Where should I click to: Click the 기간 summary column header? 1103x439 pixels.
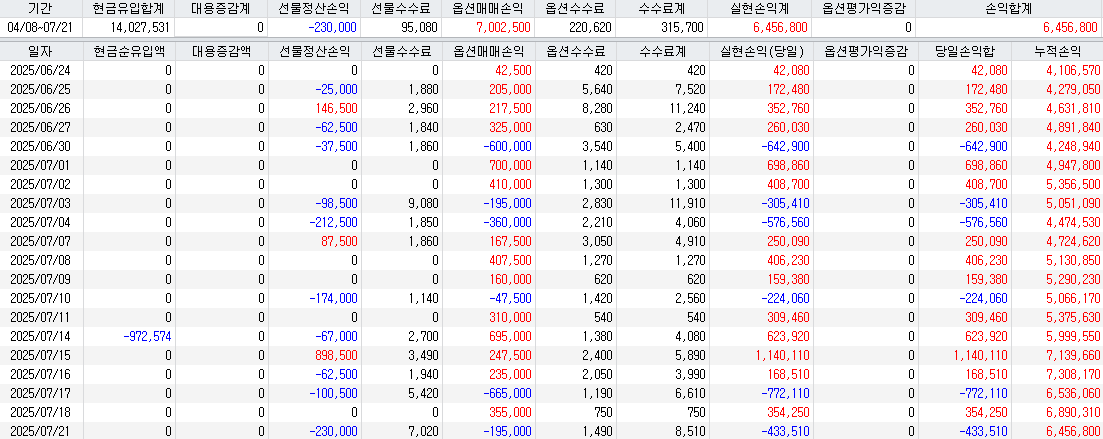pos(41,8)
